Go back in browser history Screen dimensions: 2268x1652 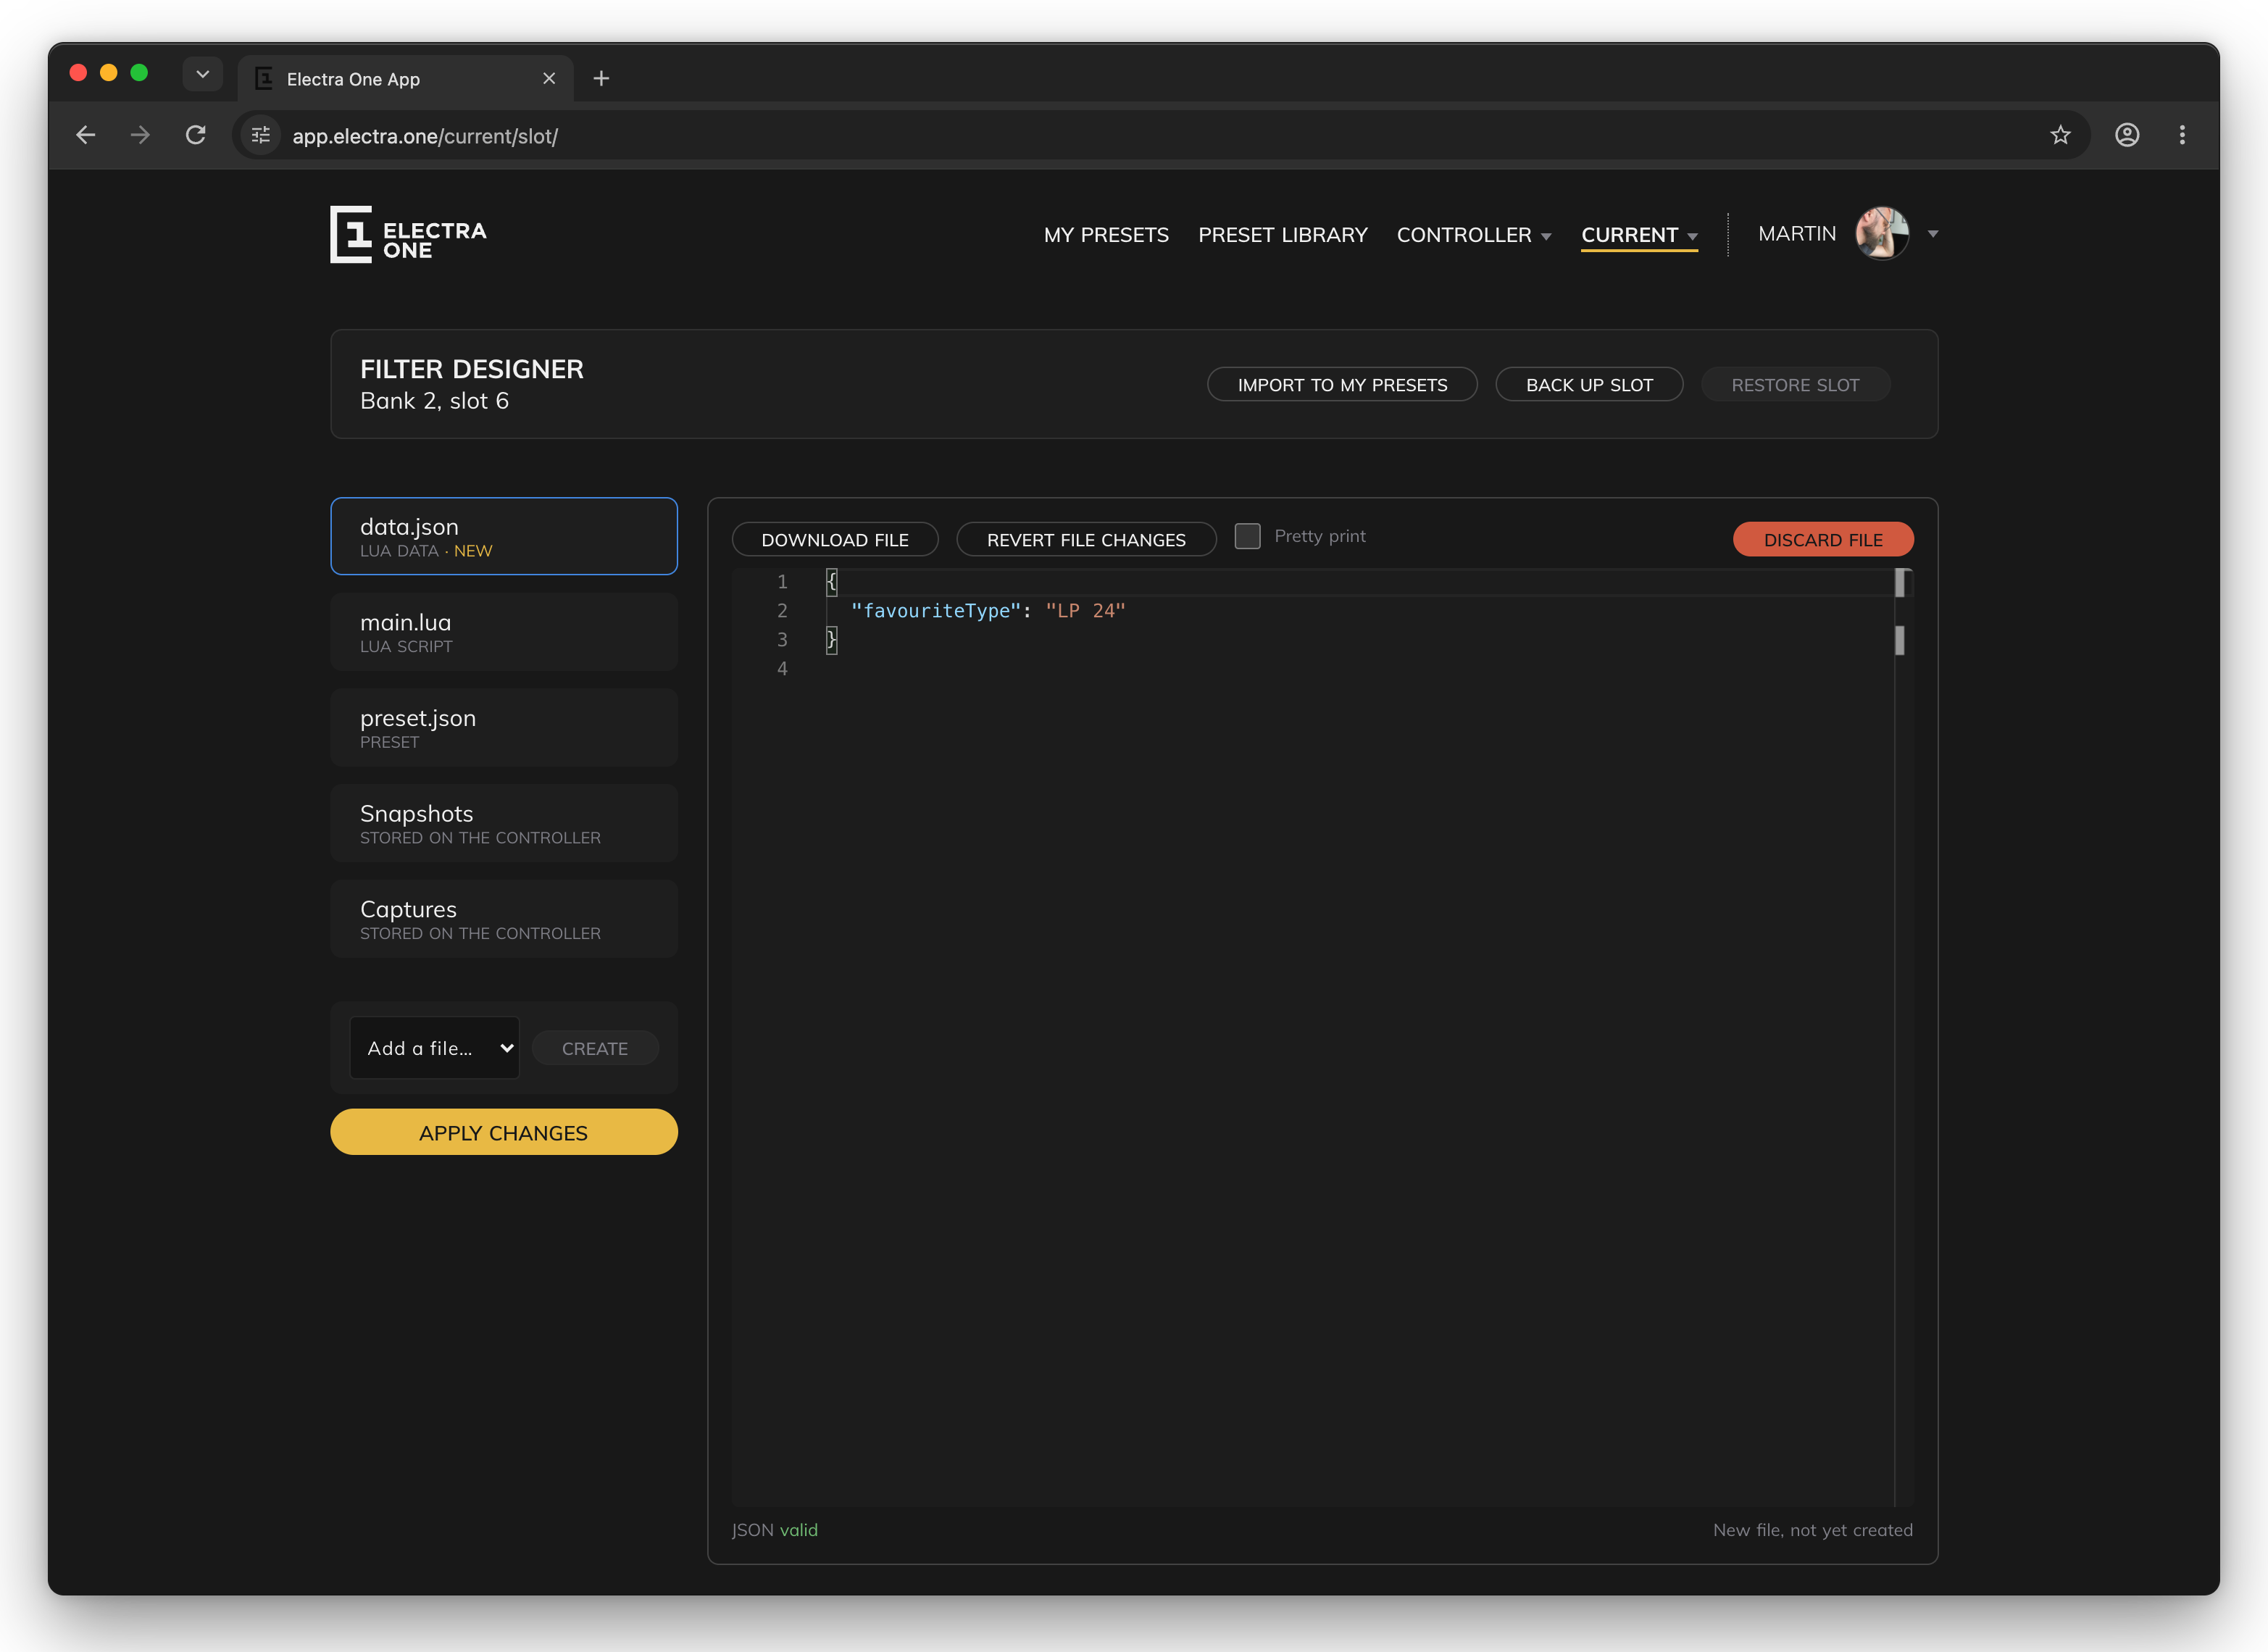click(86, 135)
